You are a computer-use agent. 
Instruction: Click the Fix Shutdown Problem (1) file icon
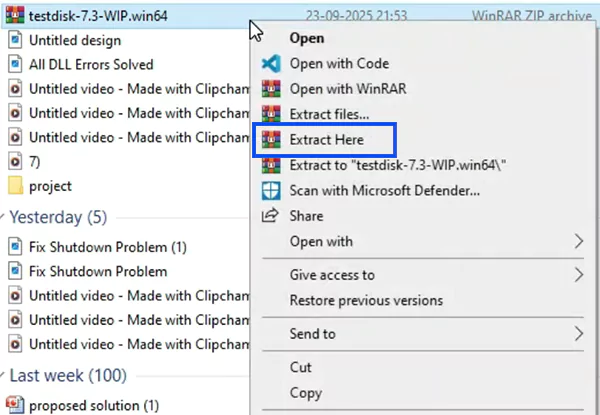[15, 247]
